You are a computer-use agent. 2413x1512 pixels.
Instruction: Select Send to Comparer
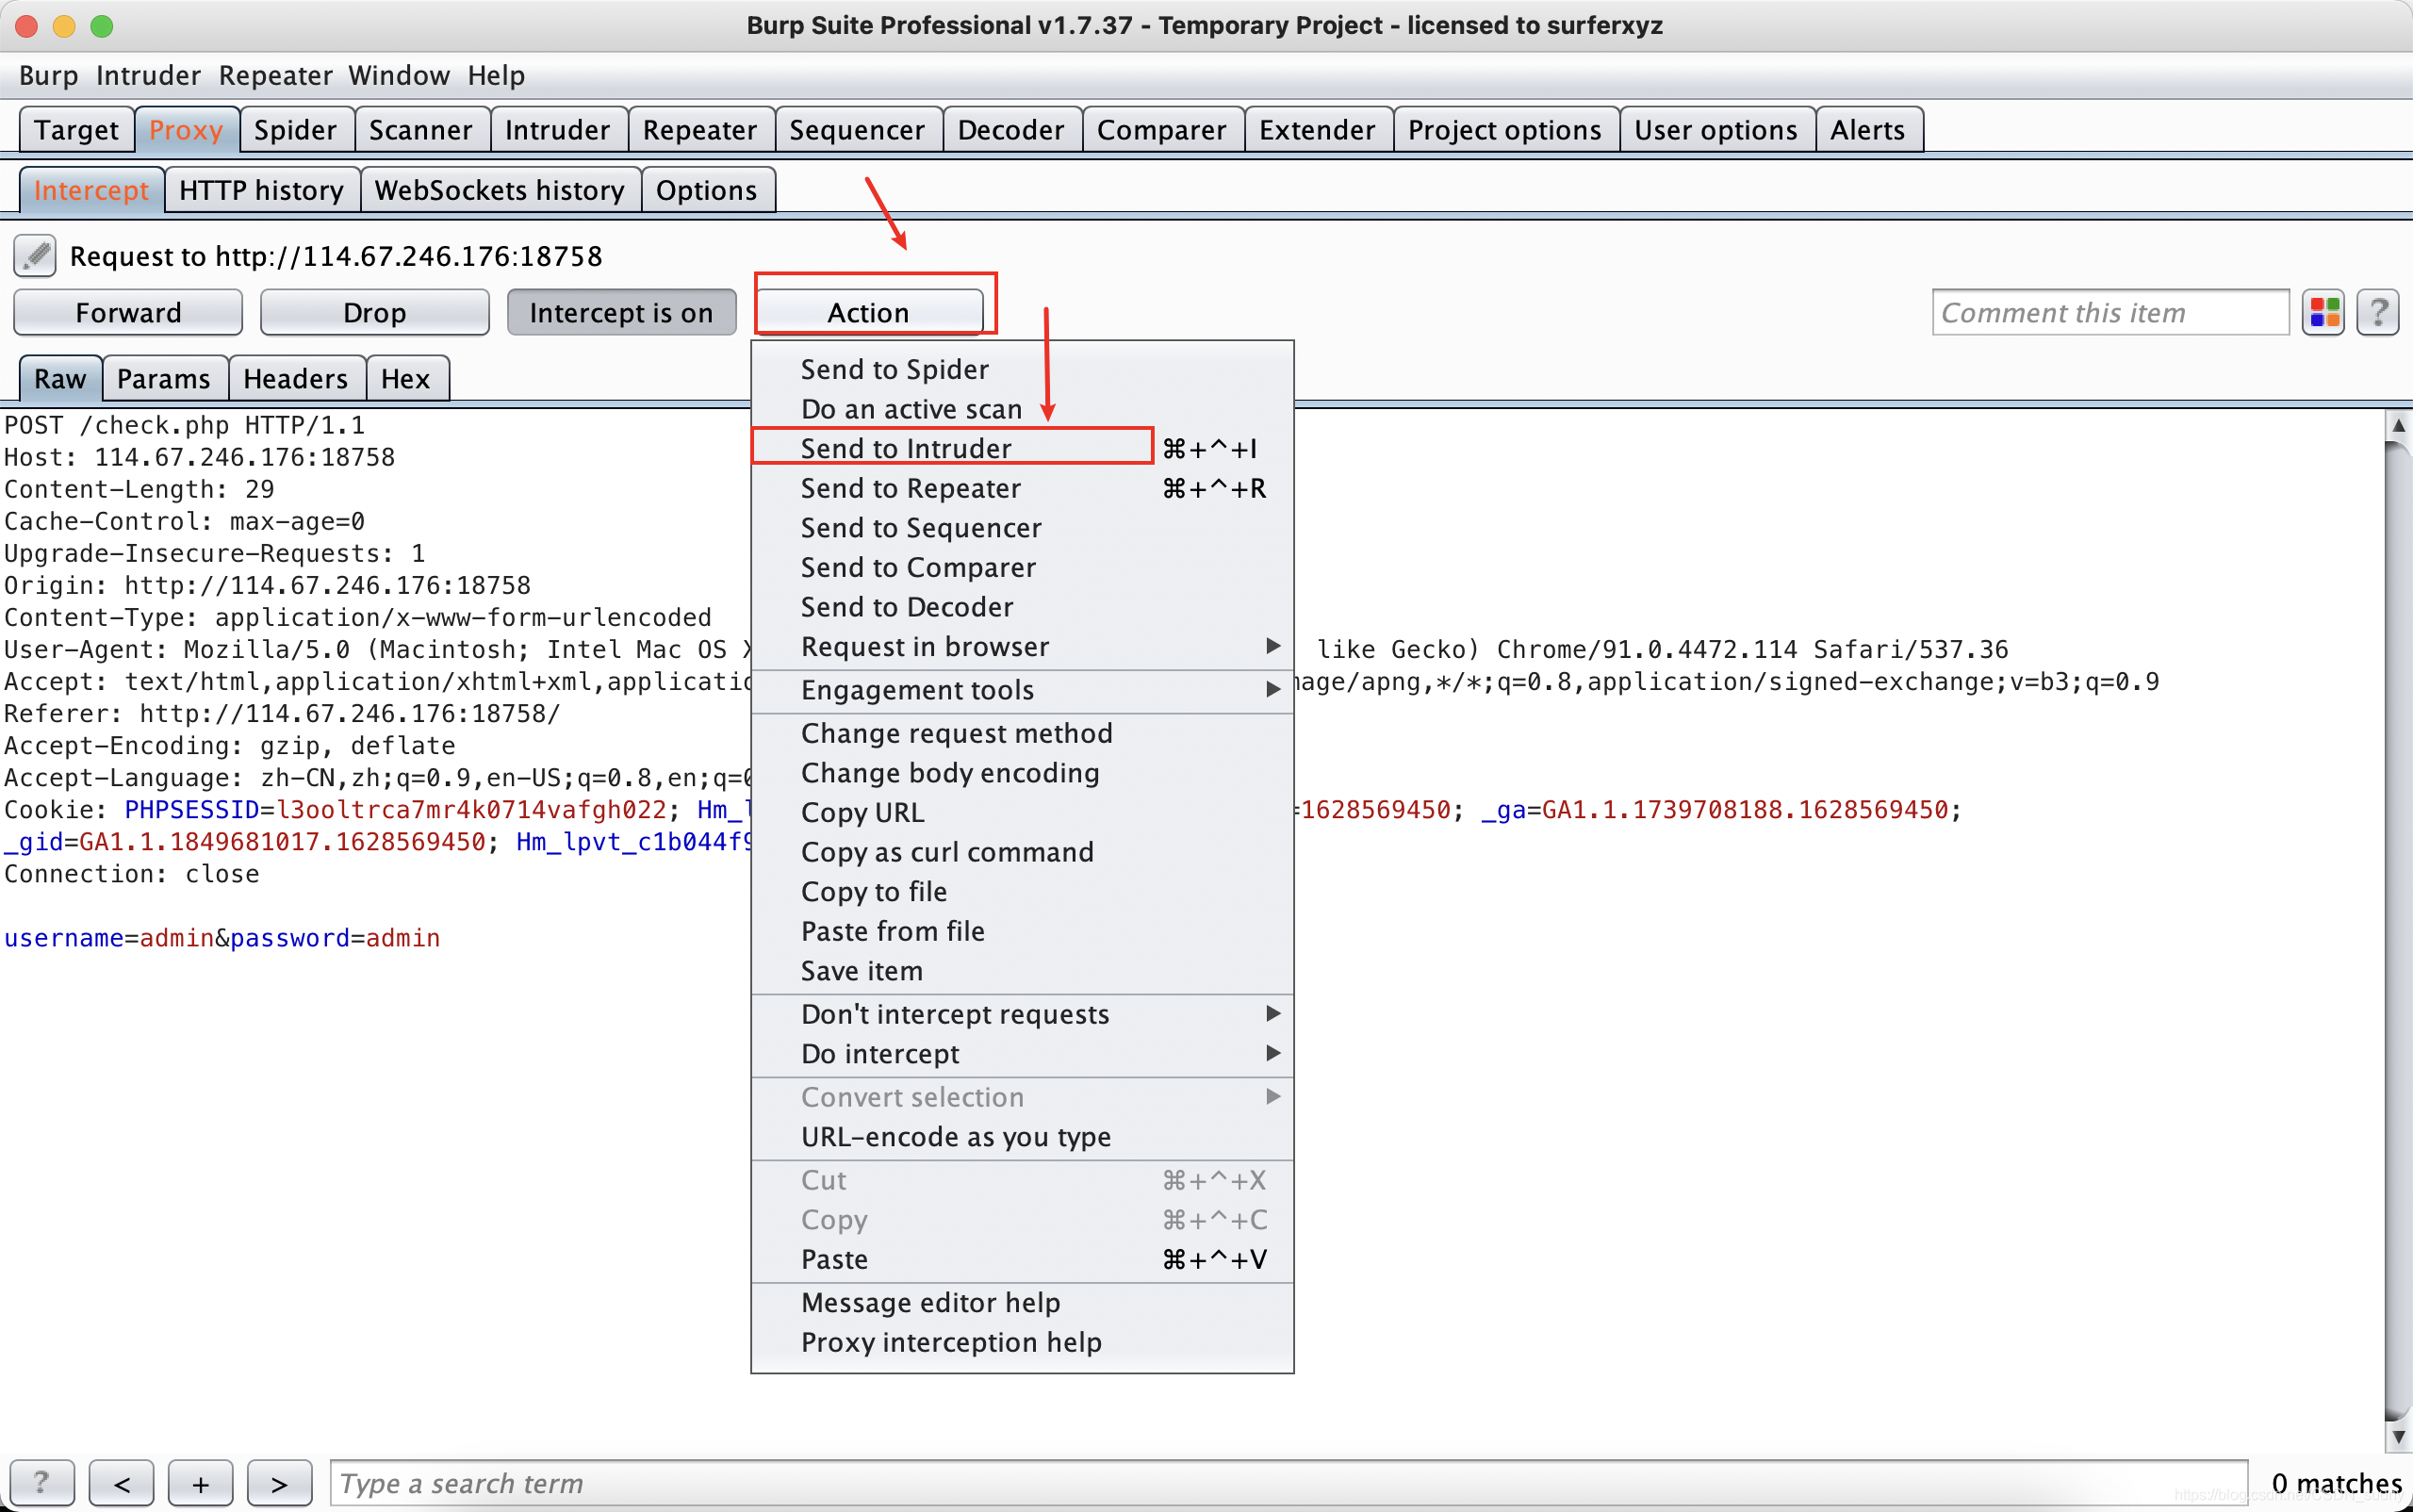click(1021, 567)
